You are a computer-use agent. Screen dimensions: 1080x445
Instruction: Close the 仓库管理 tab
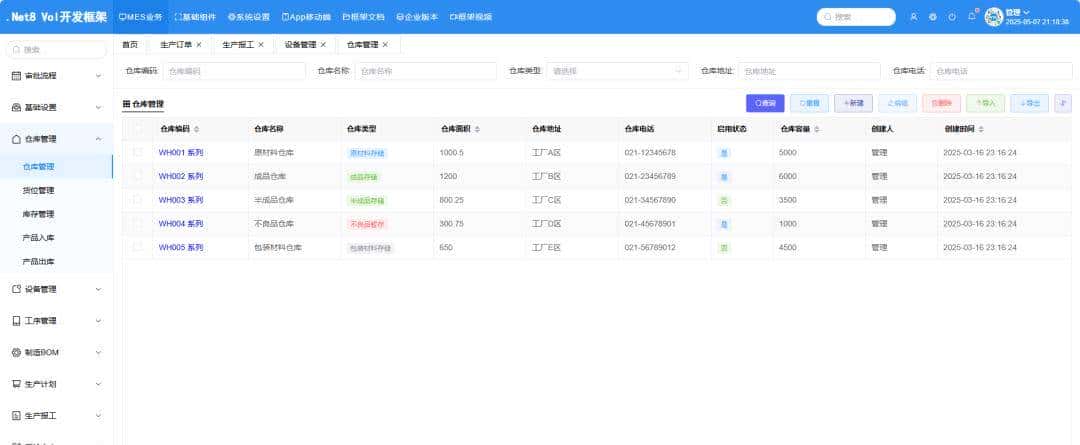[385, 45]
